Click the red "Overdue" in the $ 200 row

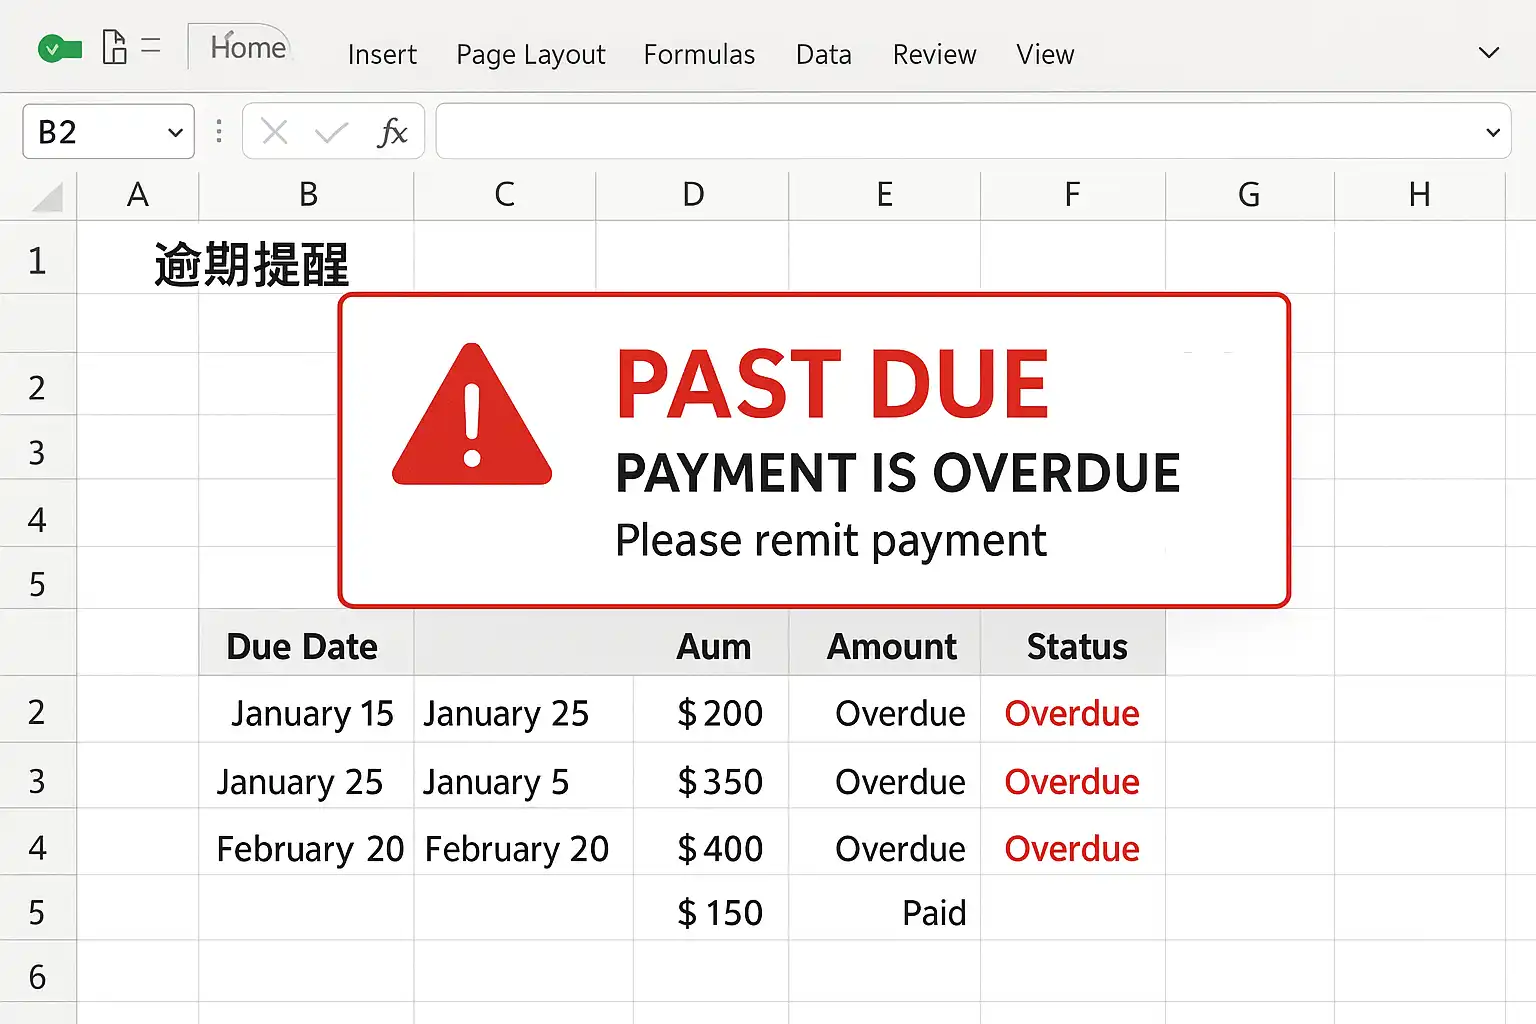click(x=1072, y=713)
